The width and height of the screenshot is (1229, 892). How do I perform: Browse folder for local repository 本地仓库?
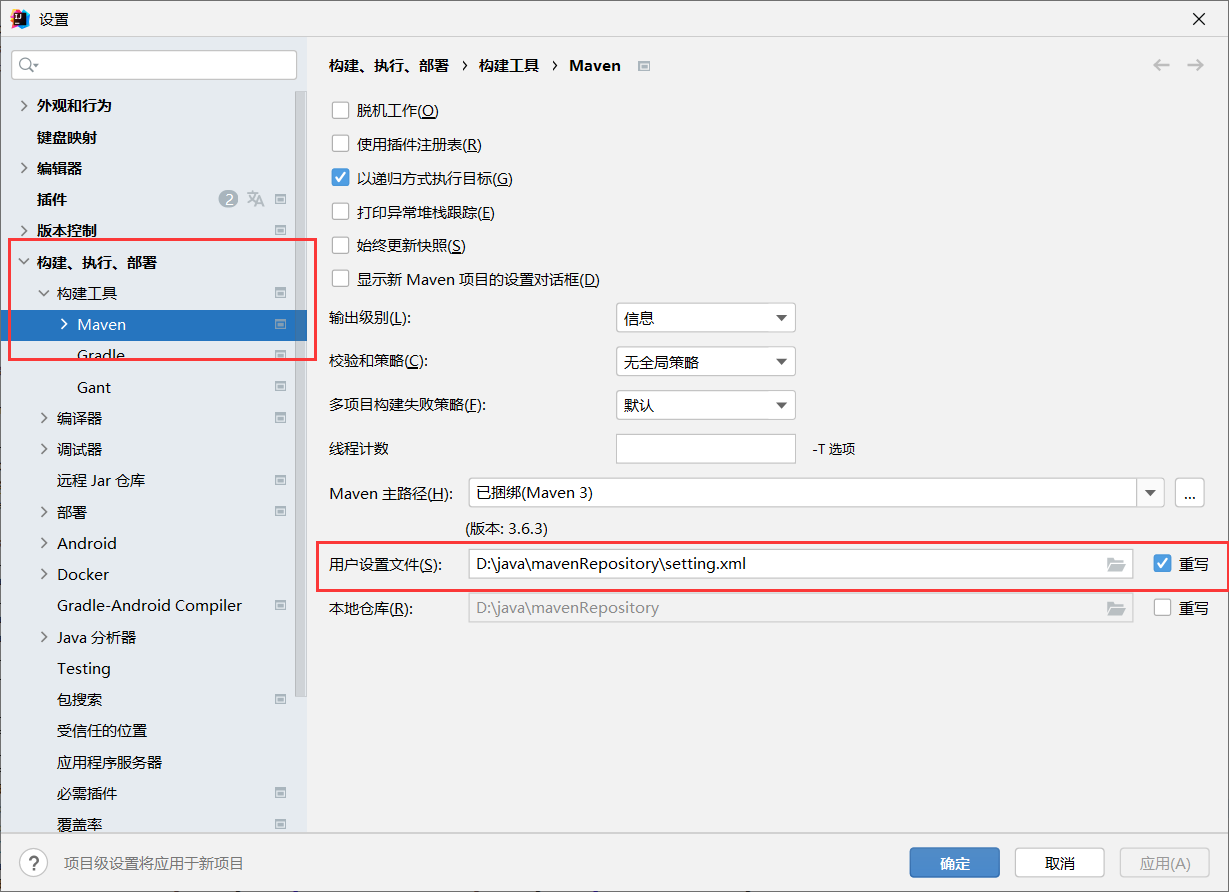(1116, 607)
